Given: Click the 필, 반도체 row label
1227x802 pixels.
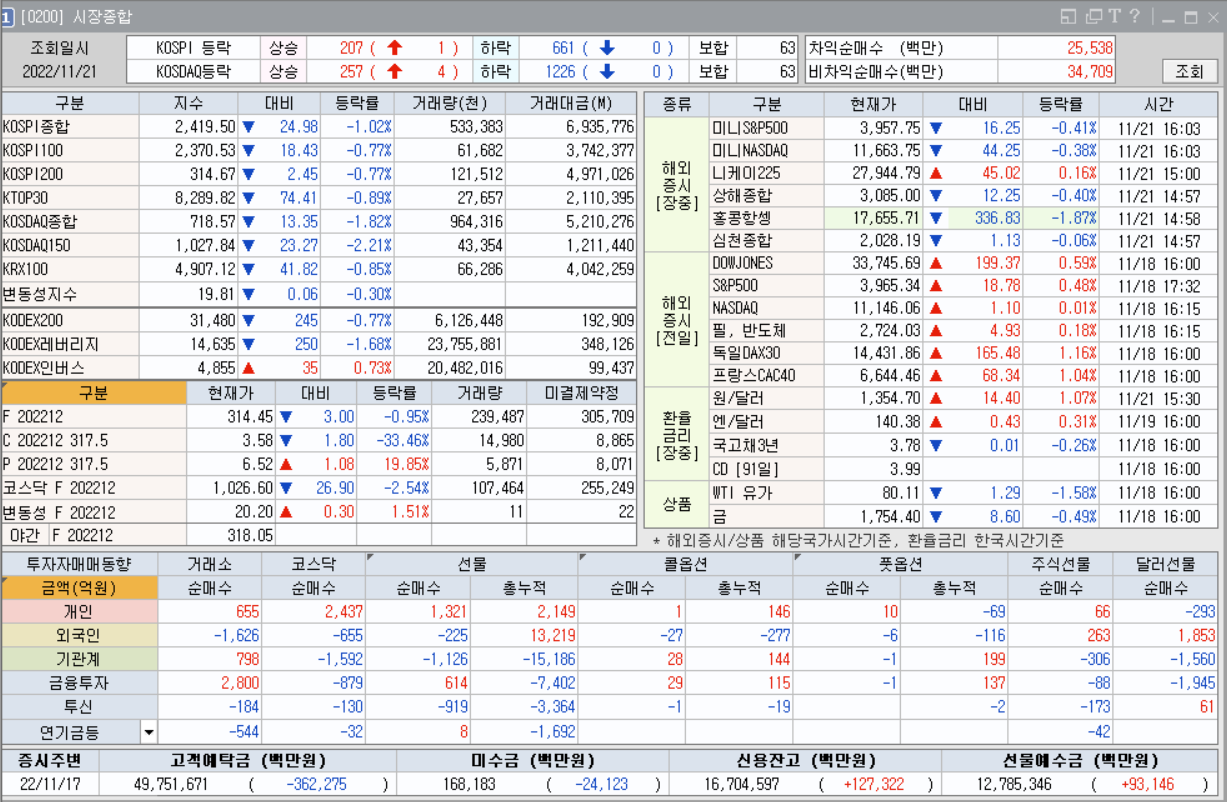Looking at the screenshot, I should (x=765, y=331).
